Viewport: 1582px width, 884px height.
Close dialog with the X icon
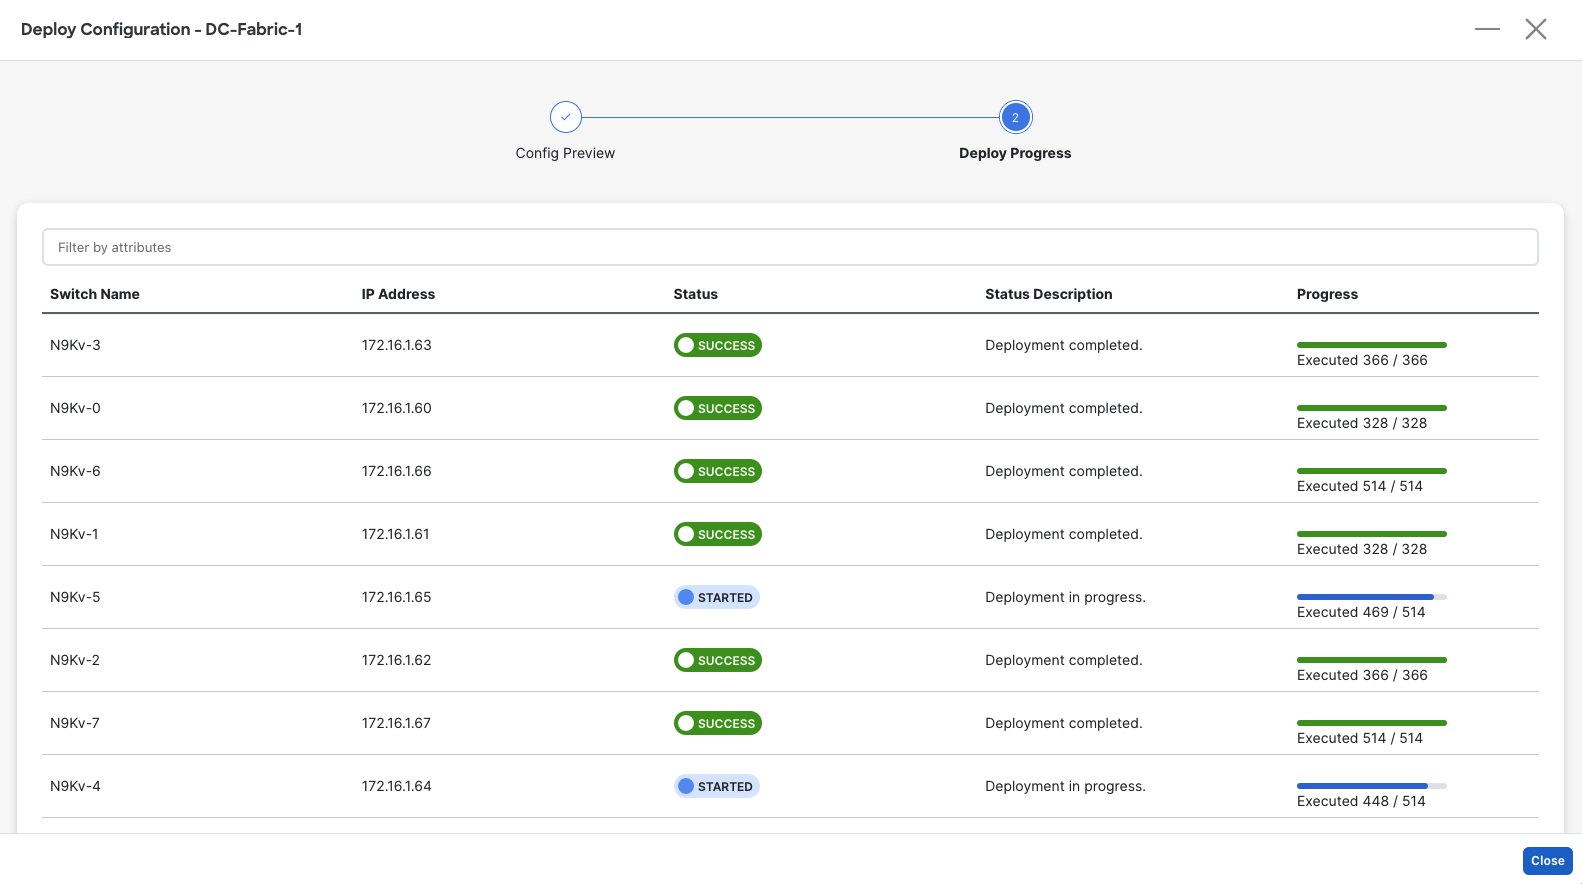coord(1536,29)
